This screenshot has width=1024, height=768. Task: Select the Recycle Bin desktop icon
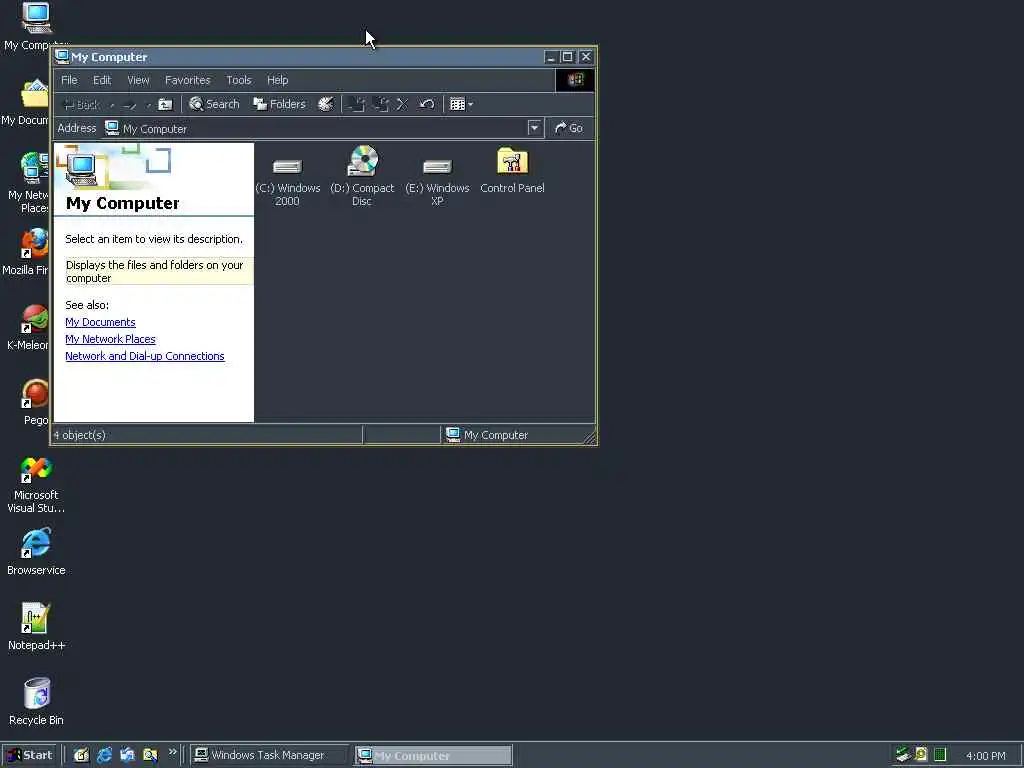36,702
